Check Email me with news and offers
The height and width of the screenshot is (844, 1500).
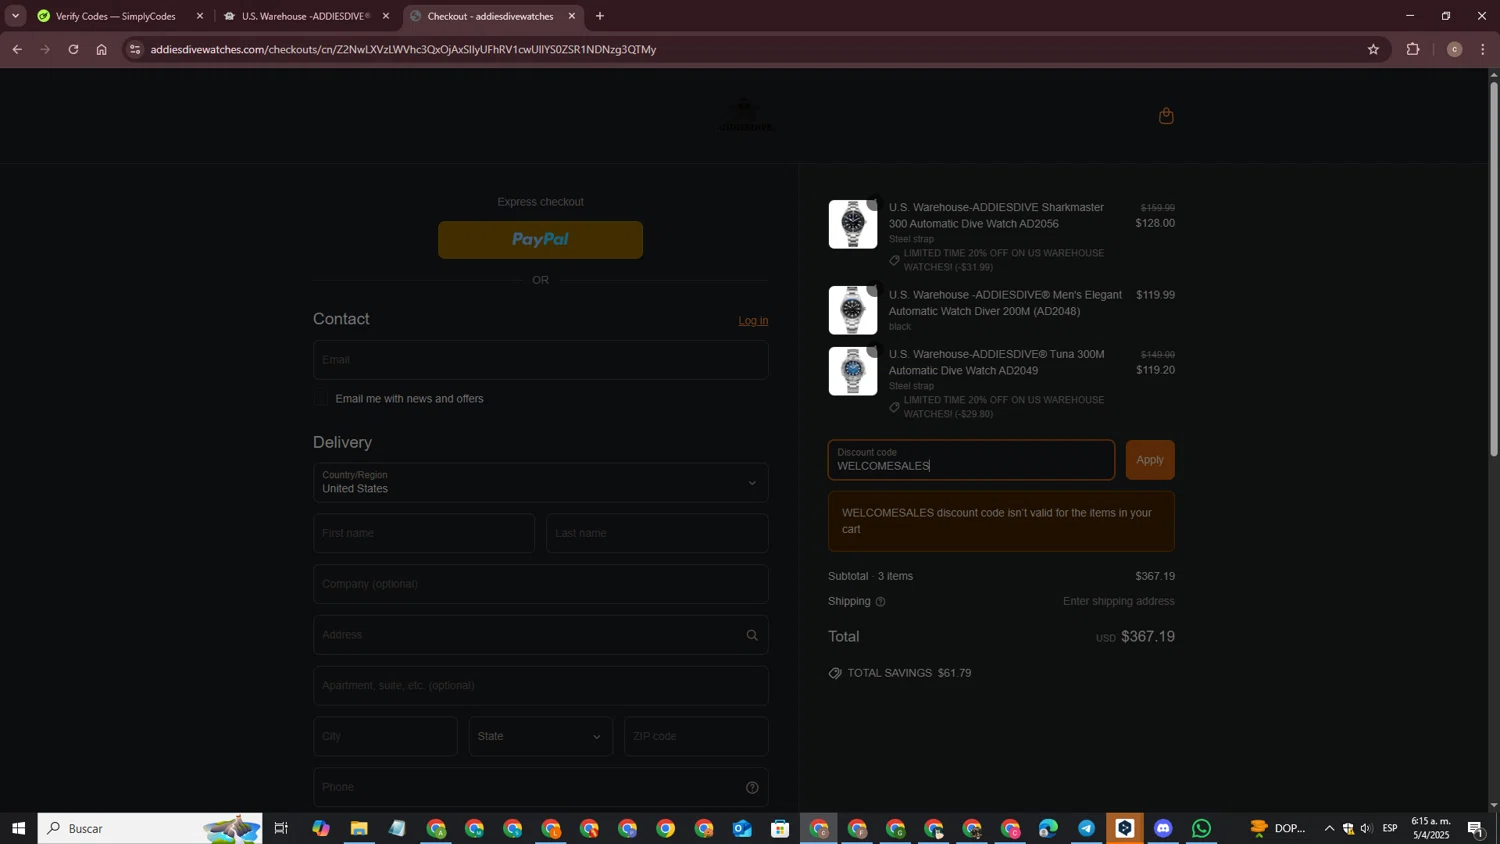coord(321,399)
